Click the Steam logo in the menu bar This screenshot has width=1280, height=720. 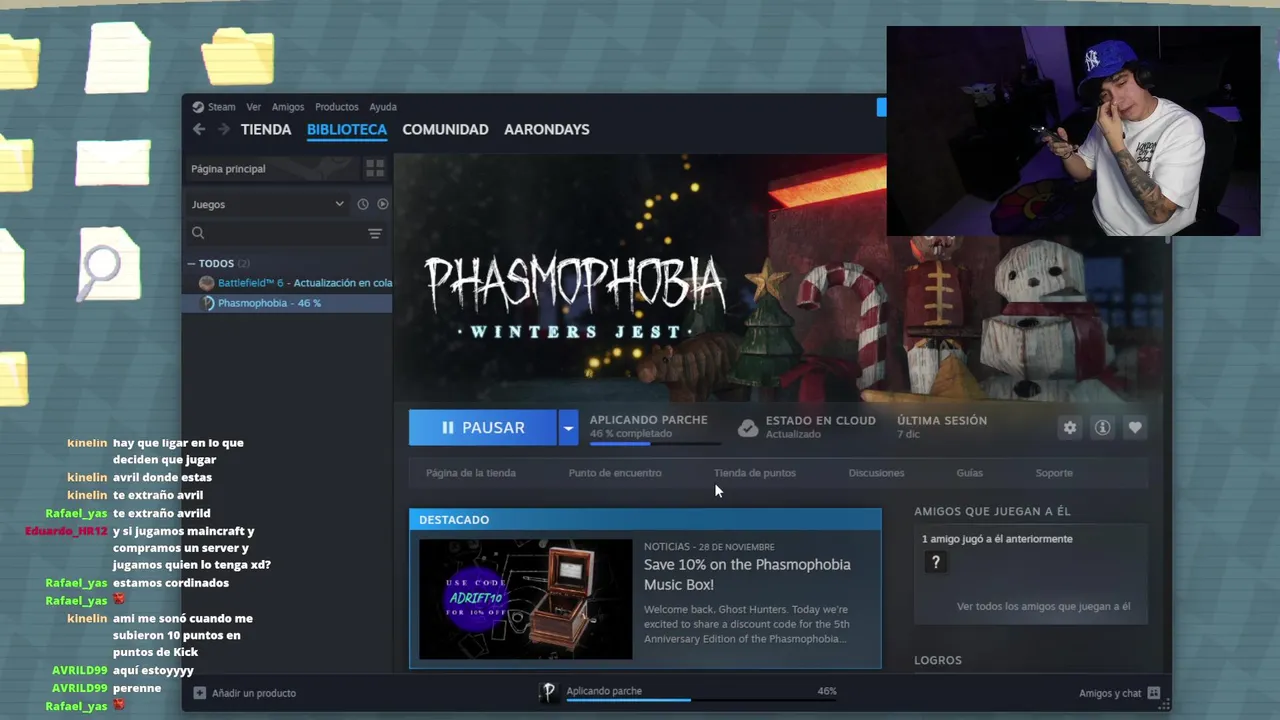(x=198, y=107)
